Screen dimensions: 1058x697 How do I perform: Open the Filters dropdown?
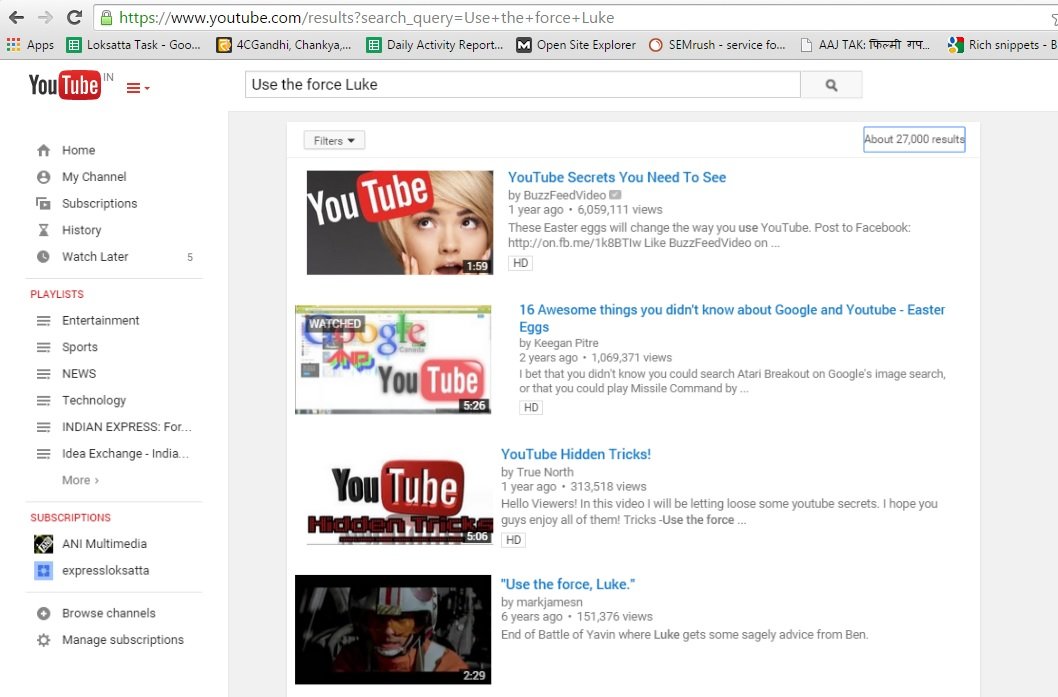(334, 140)
